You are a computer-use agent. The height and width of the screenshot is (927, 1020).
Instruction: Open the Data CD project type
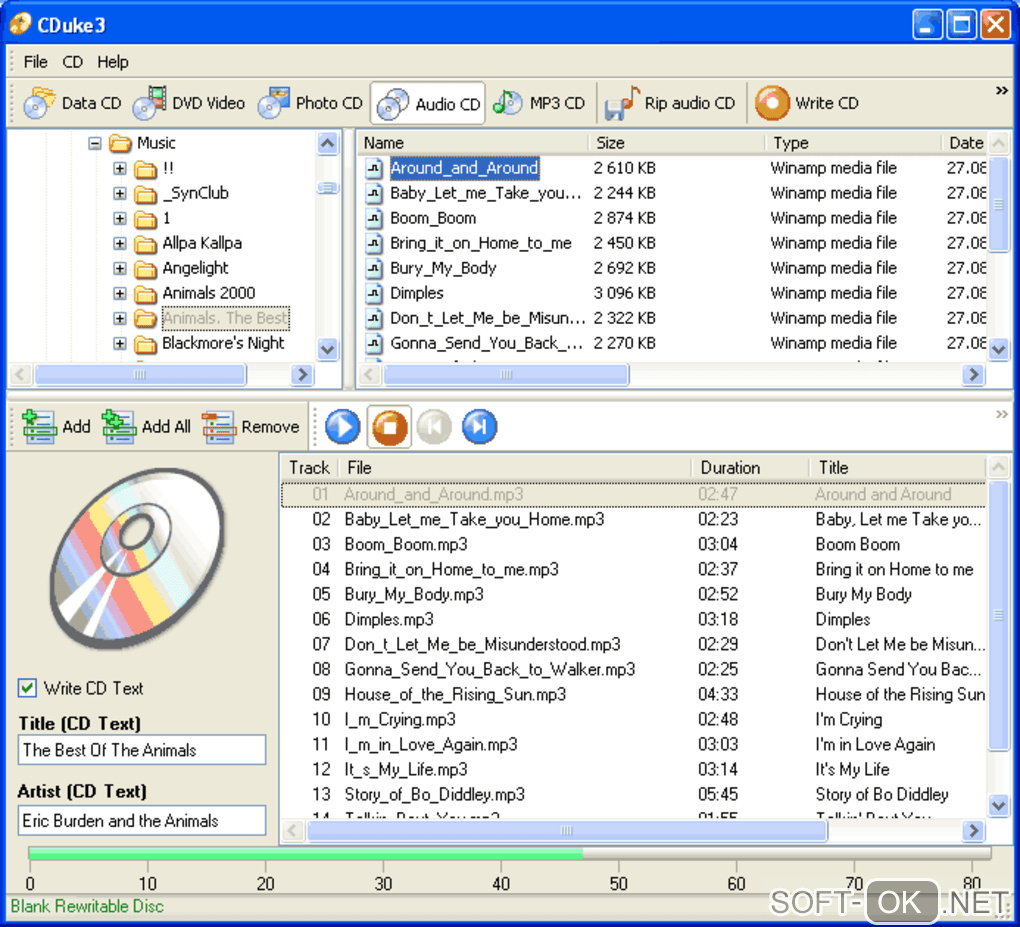(72, 103)
